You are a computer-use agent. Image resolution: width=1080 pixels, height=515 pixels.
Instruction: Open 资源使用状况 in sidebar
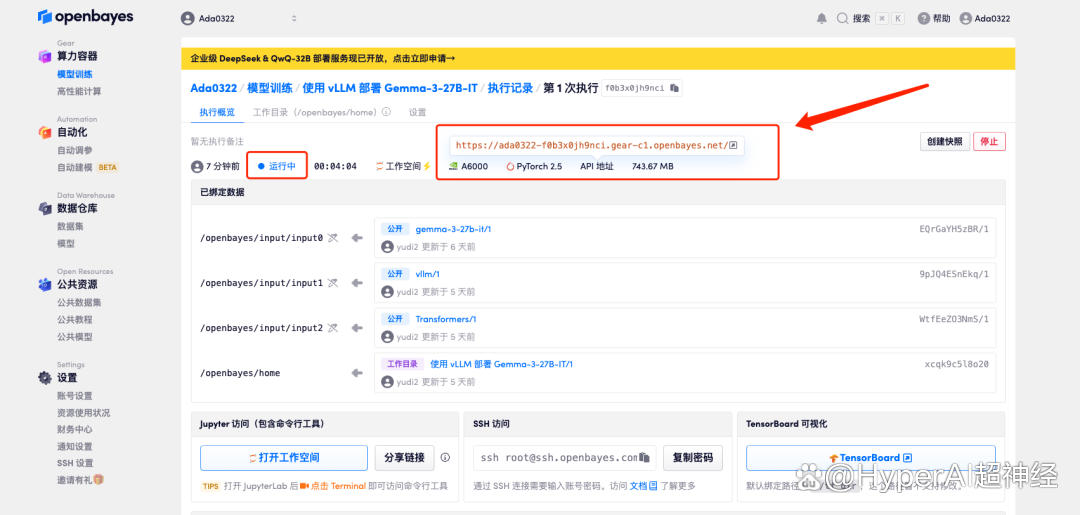[83, 412]
